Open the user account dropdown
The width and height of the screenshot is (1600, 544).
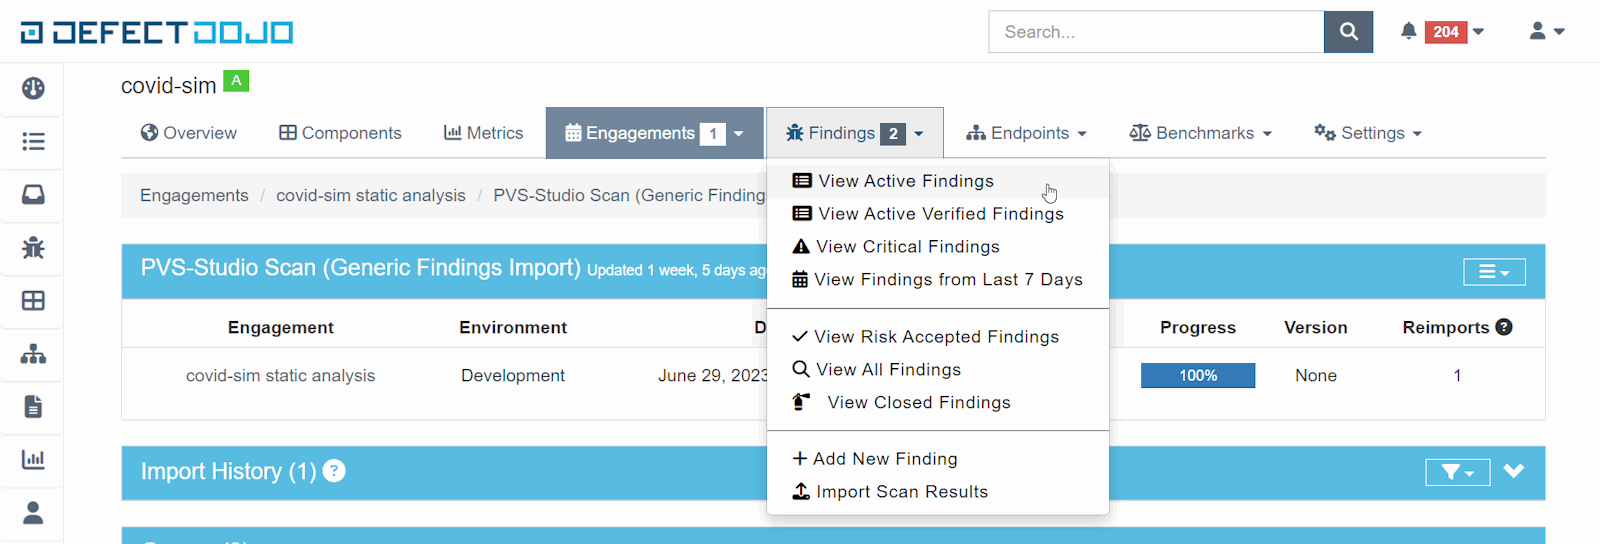click(1546, 32)
